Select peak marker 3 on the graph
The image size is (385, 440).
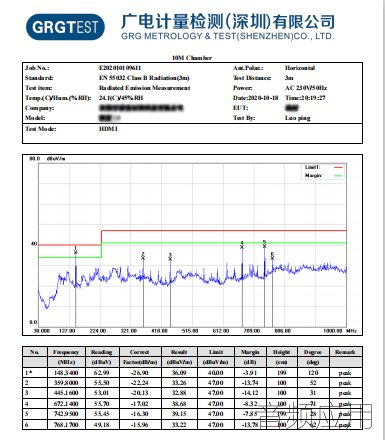coord(170,257)
